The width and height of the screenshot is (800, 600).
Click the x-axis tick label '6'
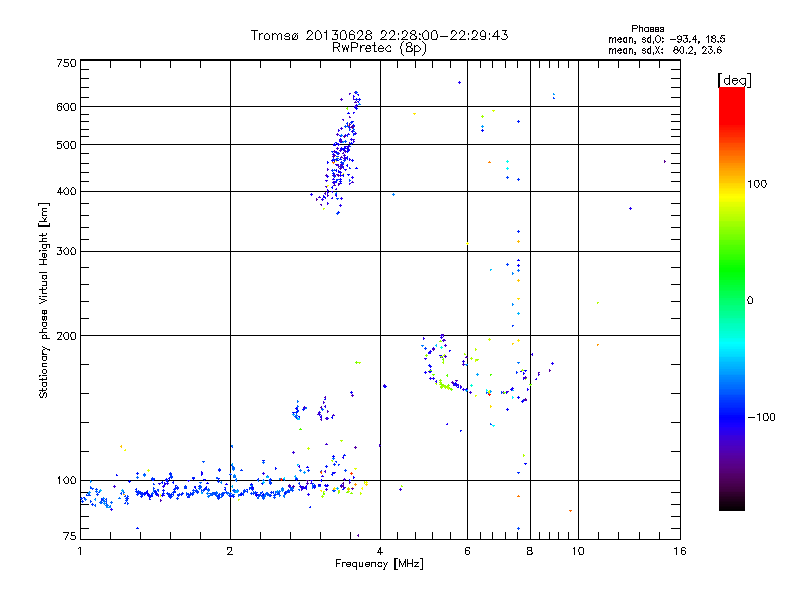pos(467,551)
